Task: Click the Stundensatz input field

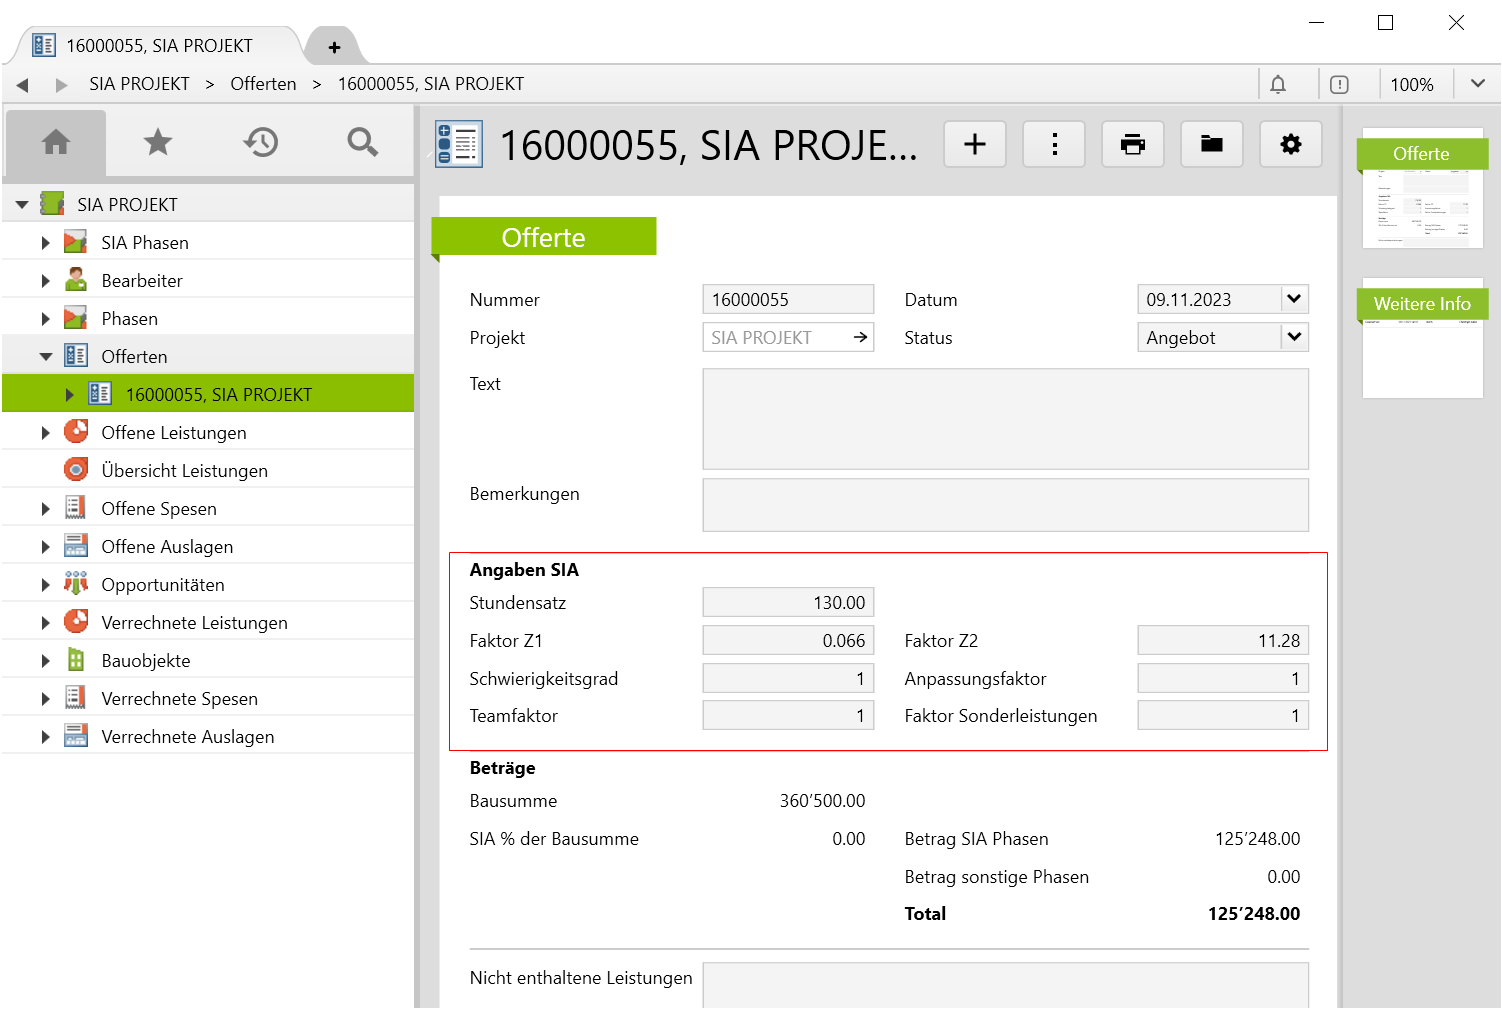Action: click(x=788, y=603)
